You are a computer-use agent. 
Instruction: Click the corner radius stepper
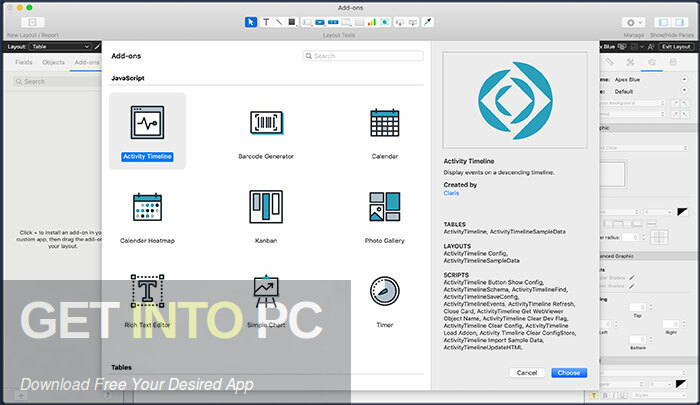[644, 237]
